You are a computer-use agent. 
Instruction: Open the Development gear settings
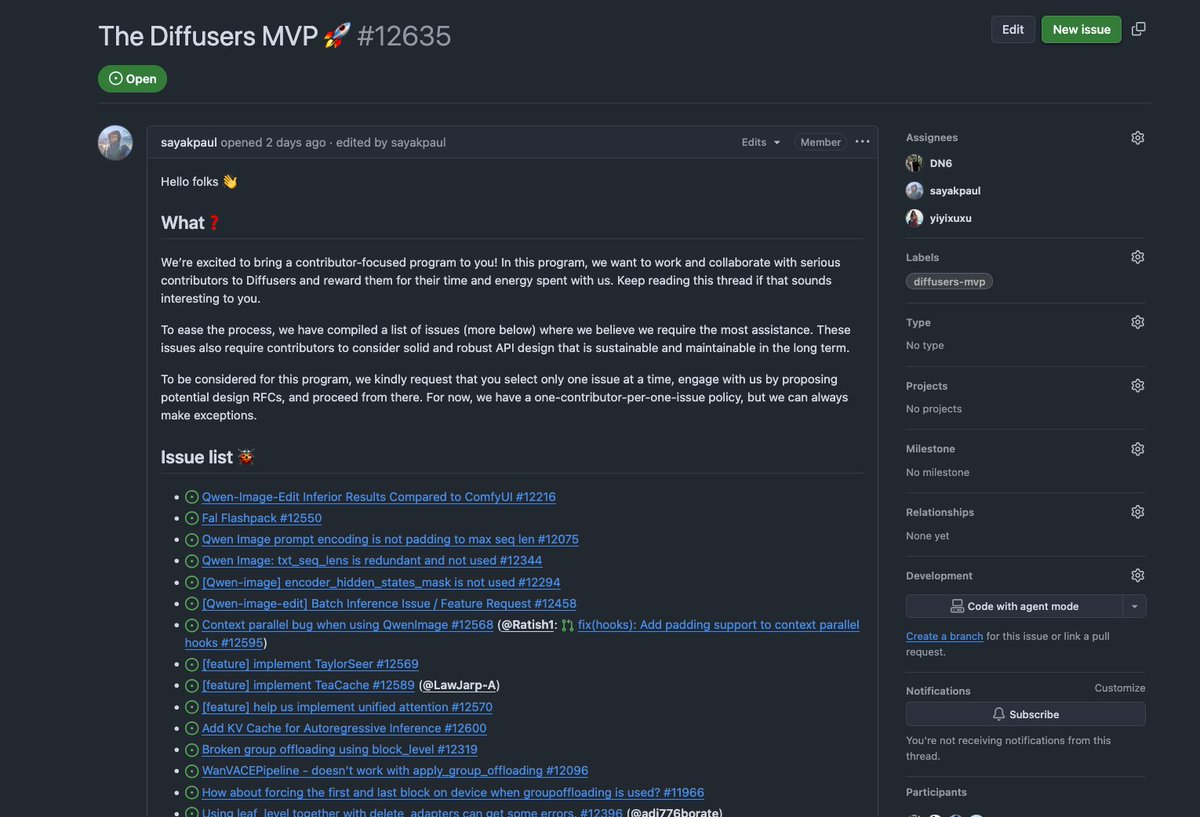pos(1137,576)
